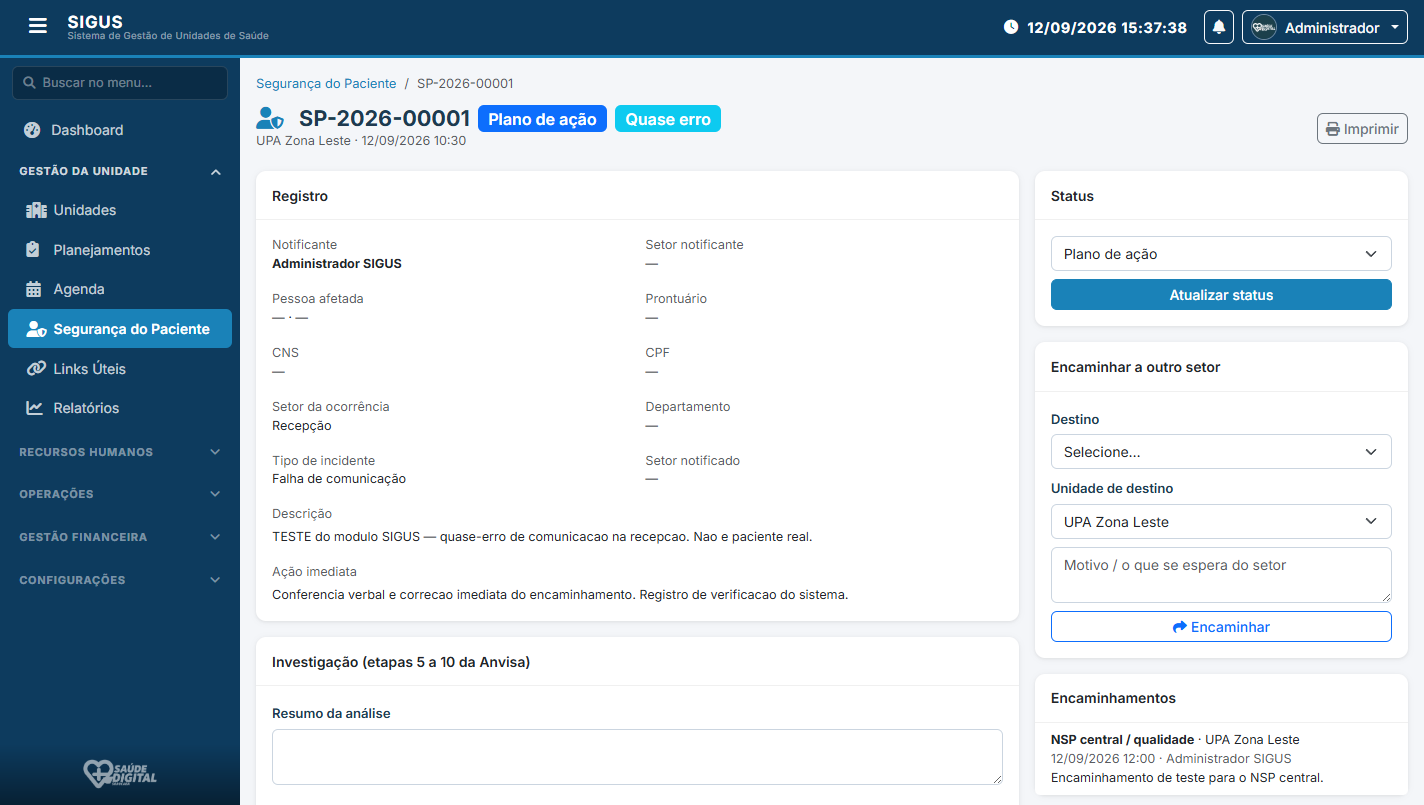
Task: Click the Agenda calendar icon
Action: point(33,289)
